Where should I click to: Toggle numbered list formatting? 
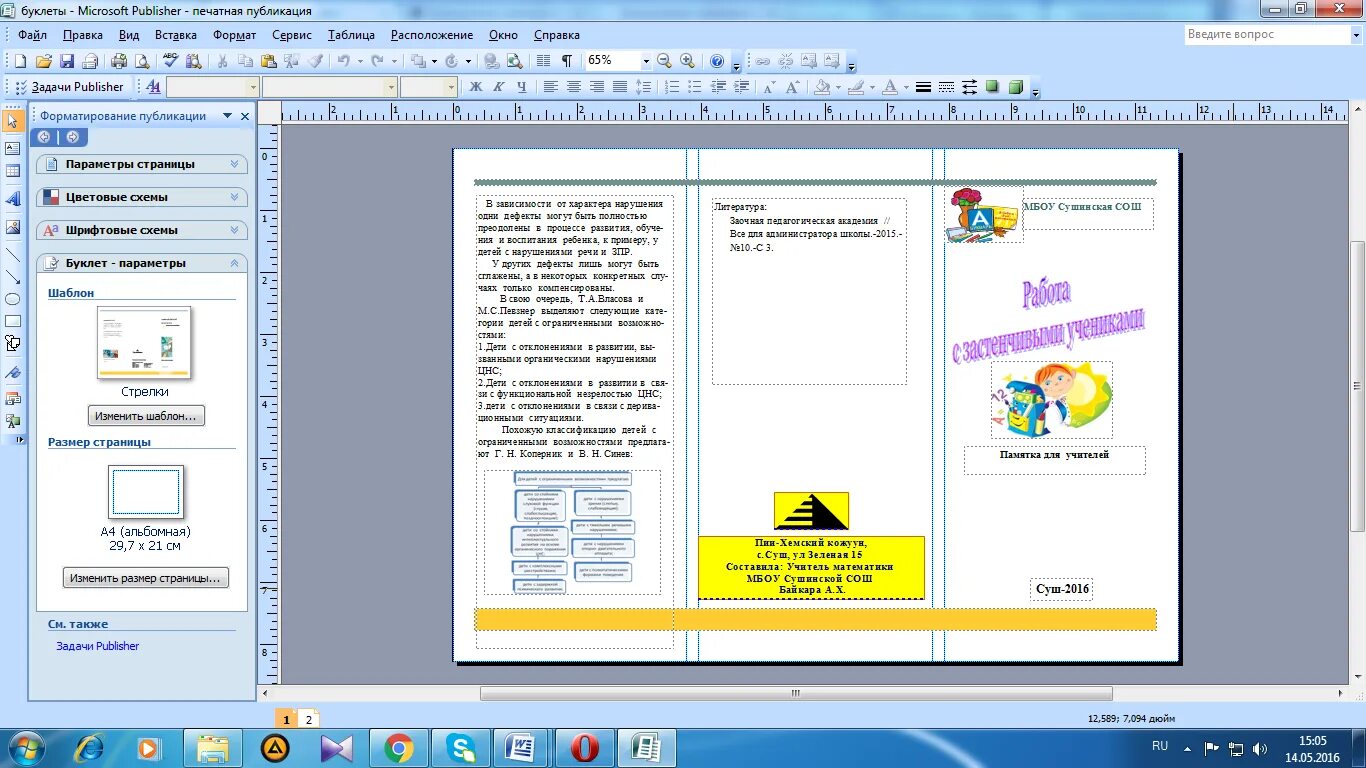[672, 87]
